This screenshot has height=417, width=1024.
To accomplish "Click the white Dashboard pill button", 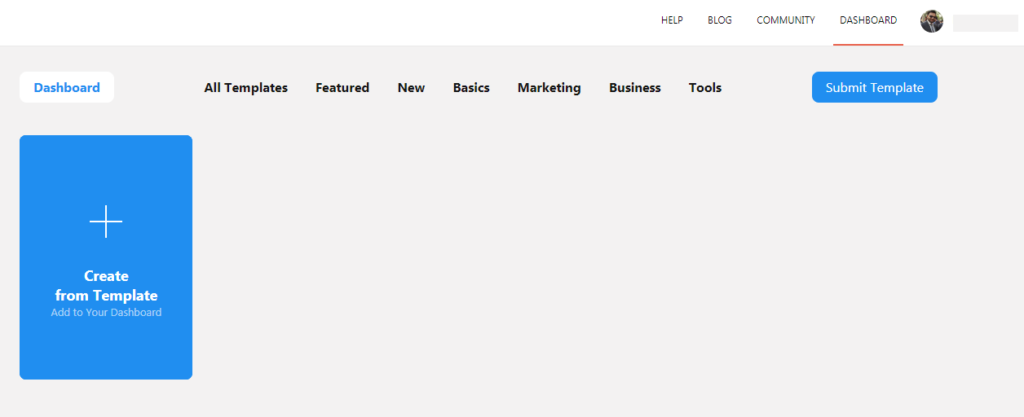I will 67,87.
